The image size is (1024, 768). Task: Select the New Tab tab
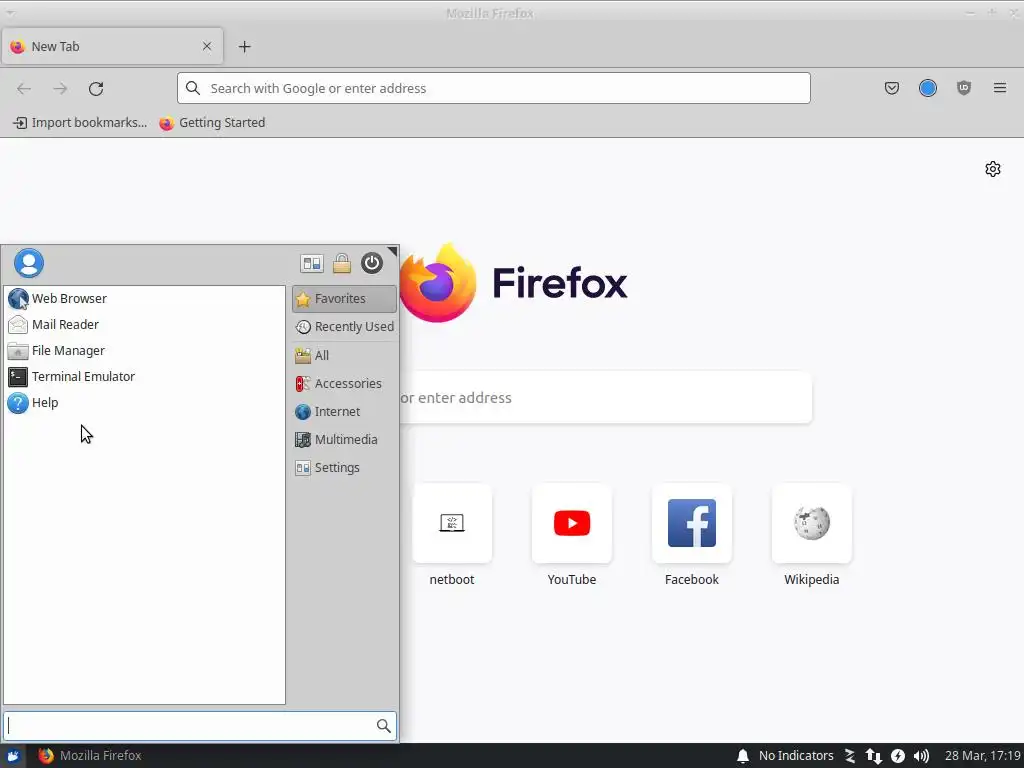112,46
